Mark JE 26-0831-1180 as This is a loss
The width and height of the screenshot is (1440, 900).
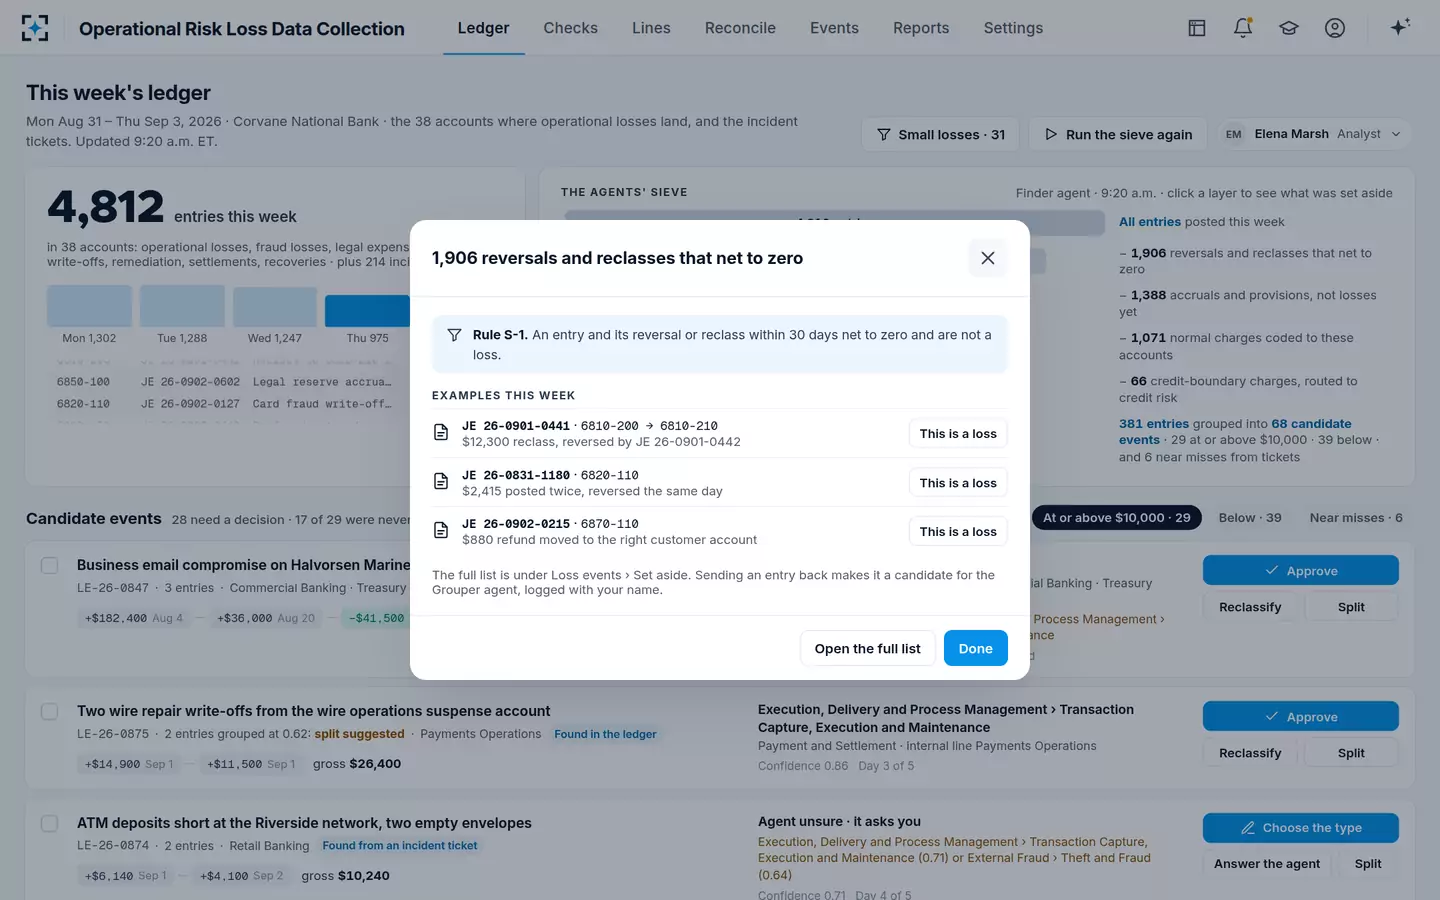point(958,482)
